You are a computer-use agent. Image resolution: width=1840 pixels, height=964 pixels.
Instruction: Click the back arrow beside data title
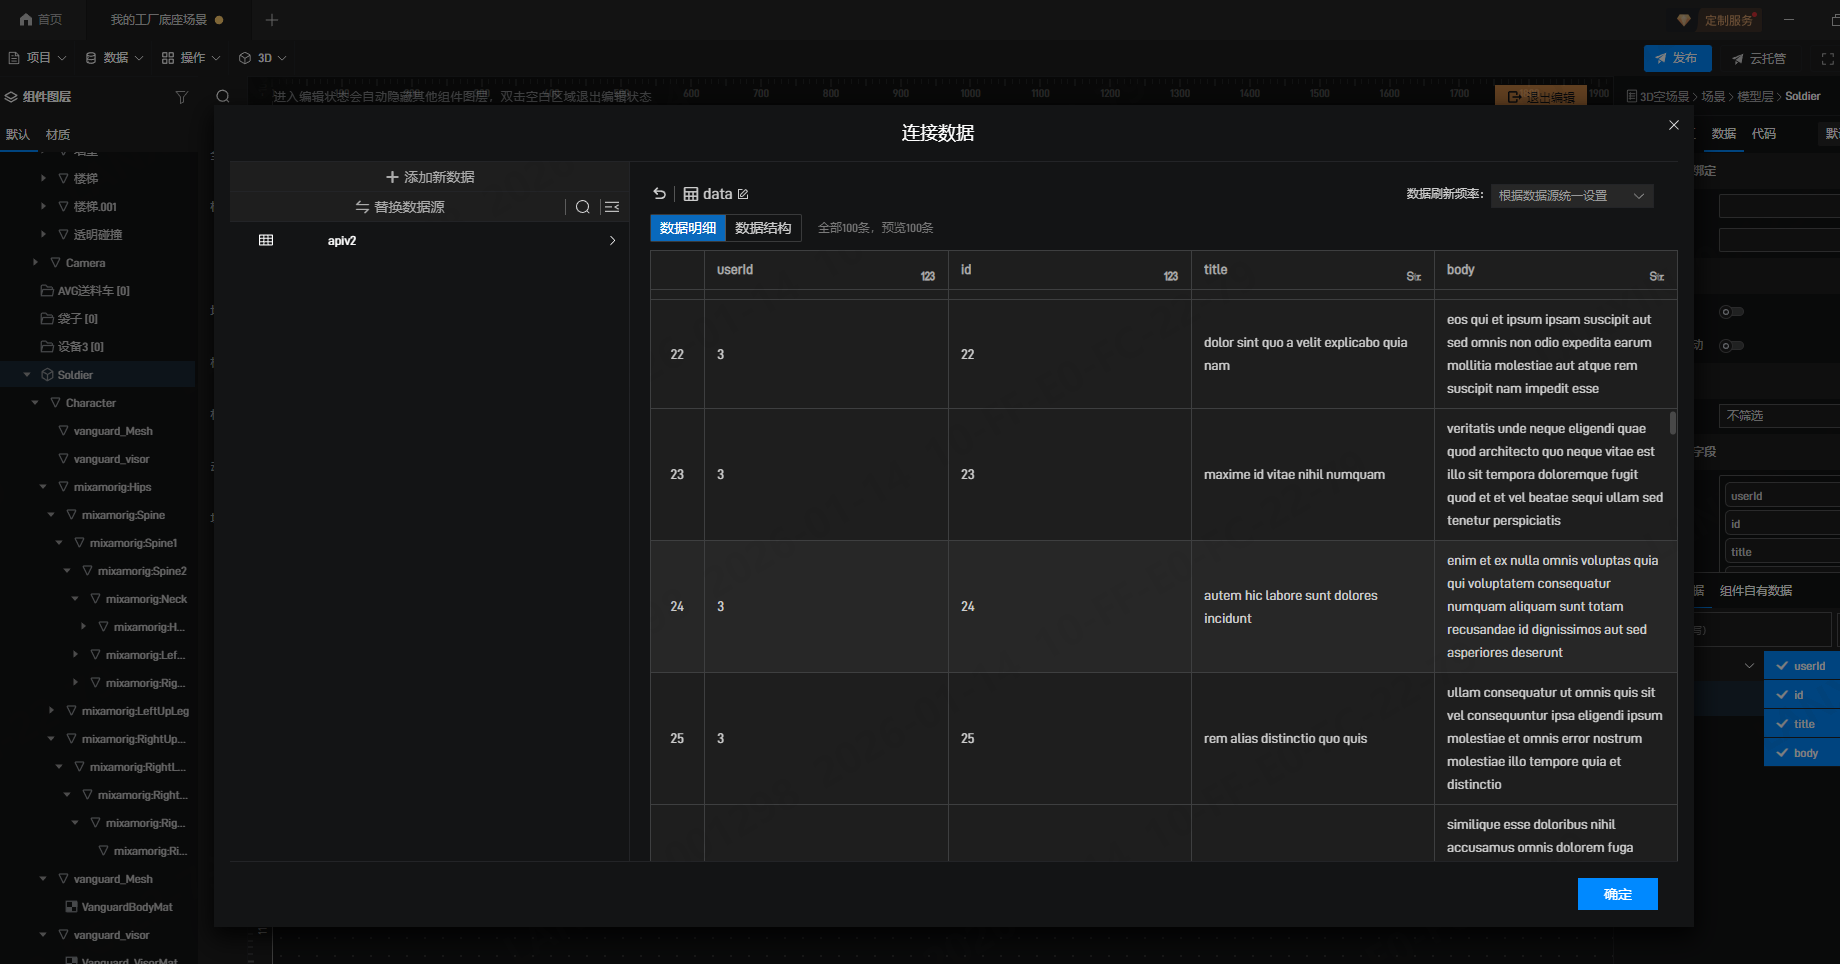pyautogui.click(x=659, y=194)
